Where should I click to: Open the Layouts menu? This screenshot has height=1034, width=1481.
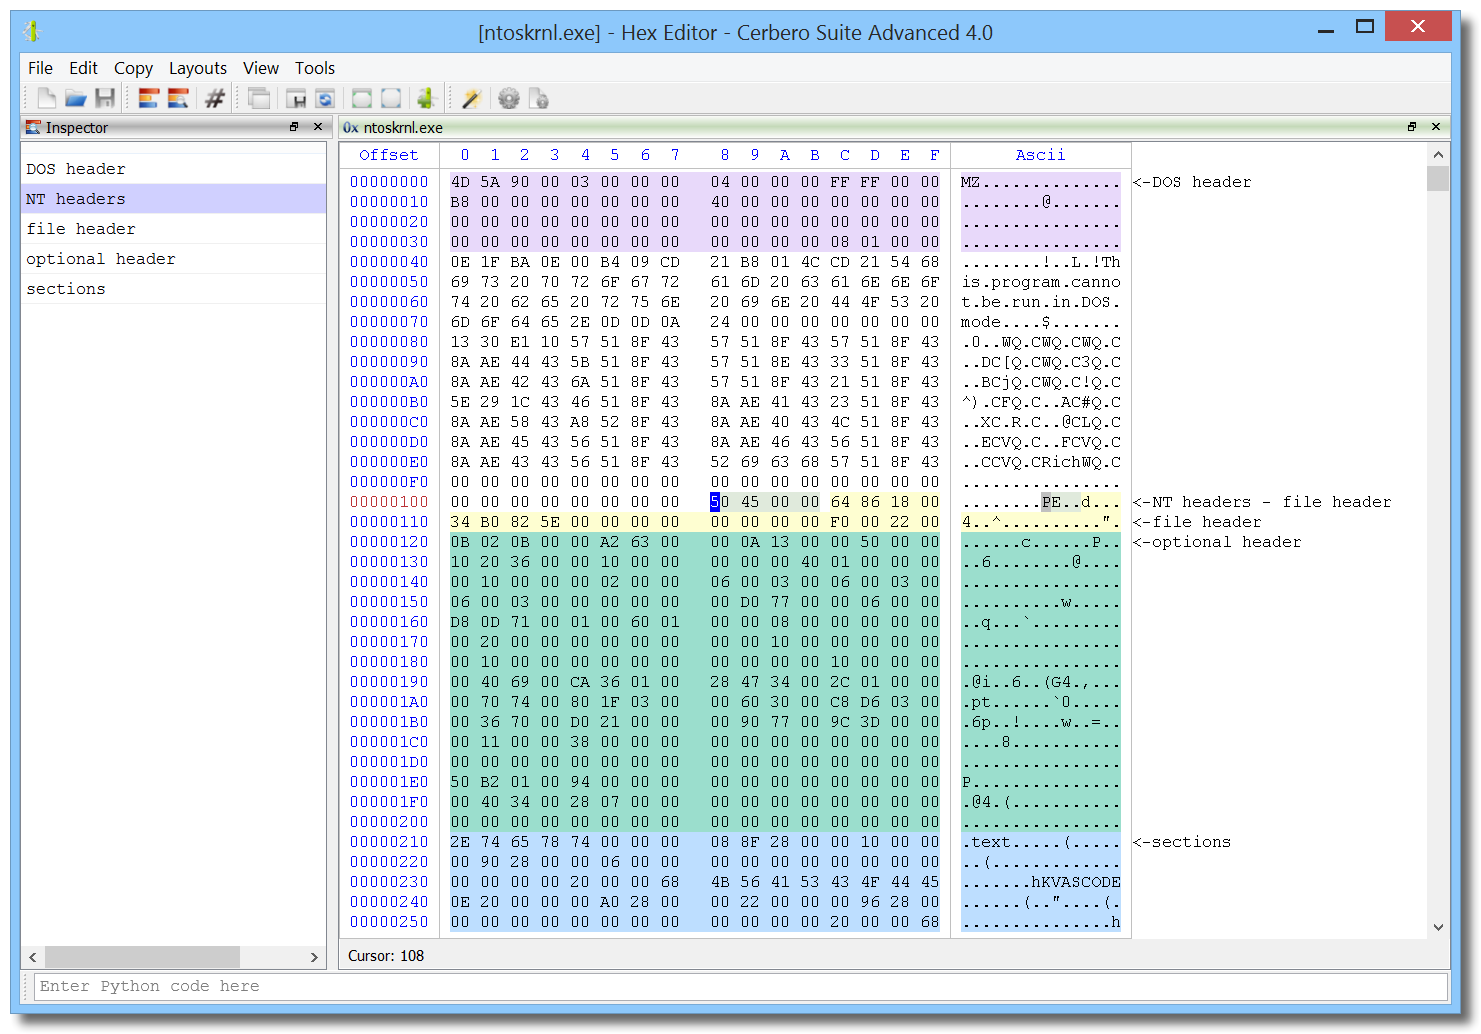pos(197,68)
